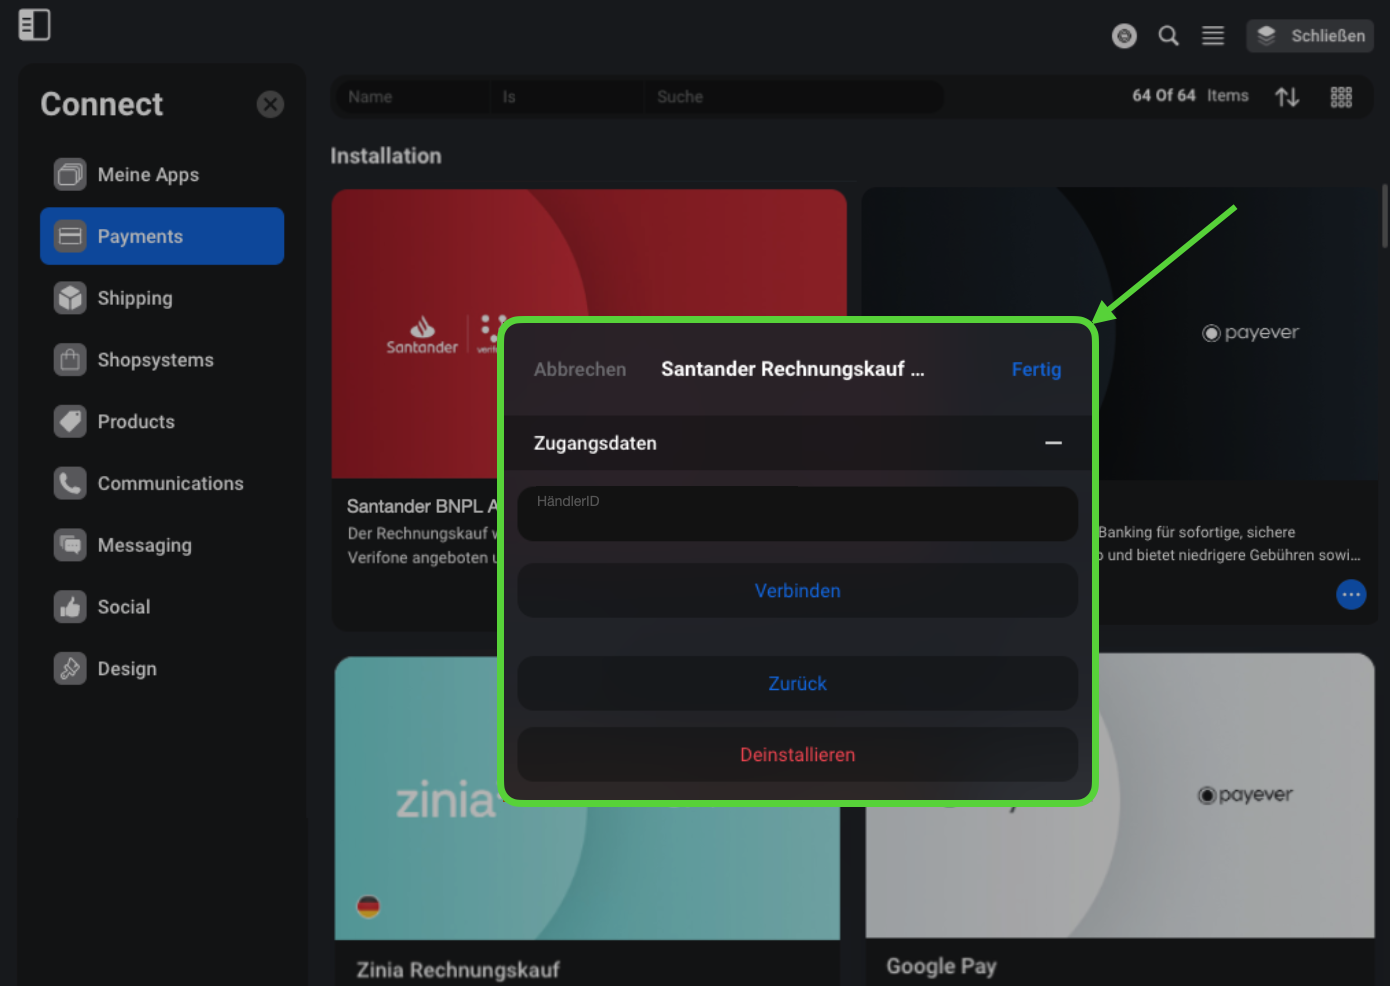Viewport: 1390px width, 986px height.
Task: Click the Schließen button
Action: 1310,36
